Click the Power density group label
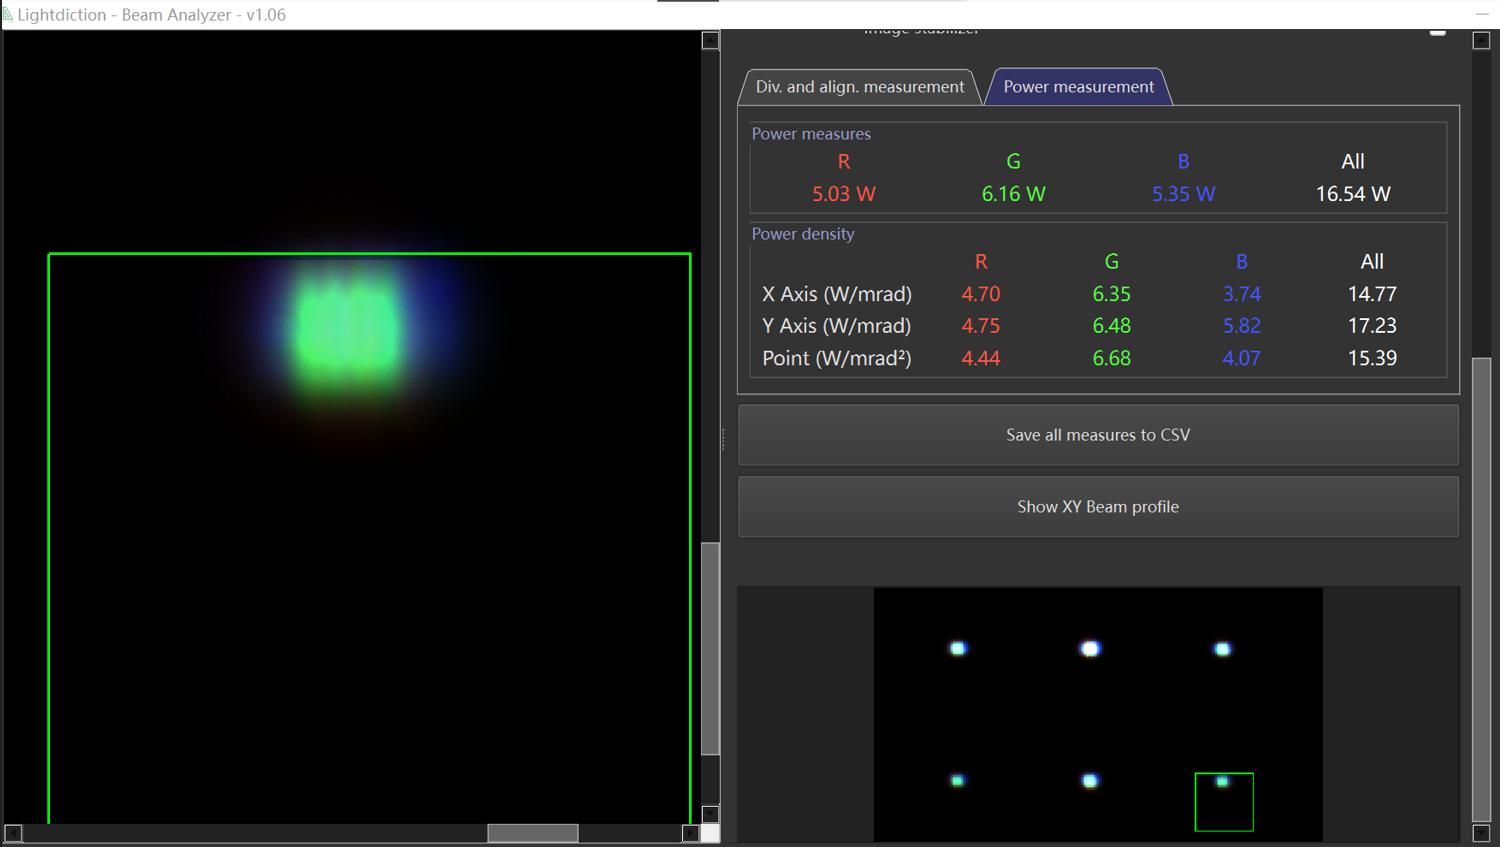The height and width of the screenshot is (847, 1500). (x=803, y=234)
